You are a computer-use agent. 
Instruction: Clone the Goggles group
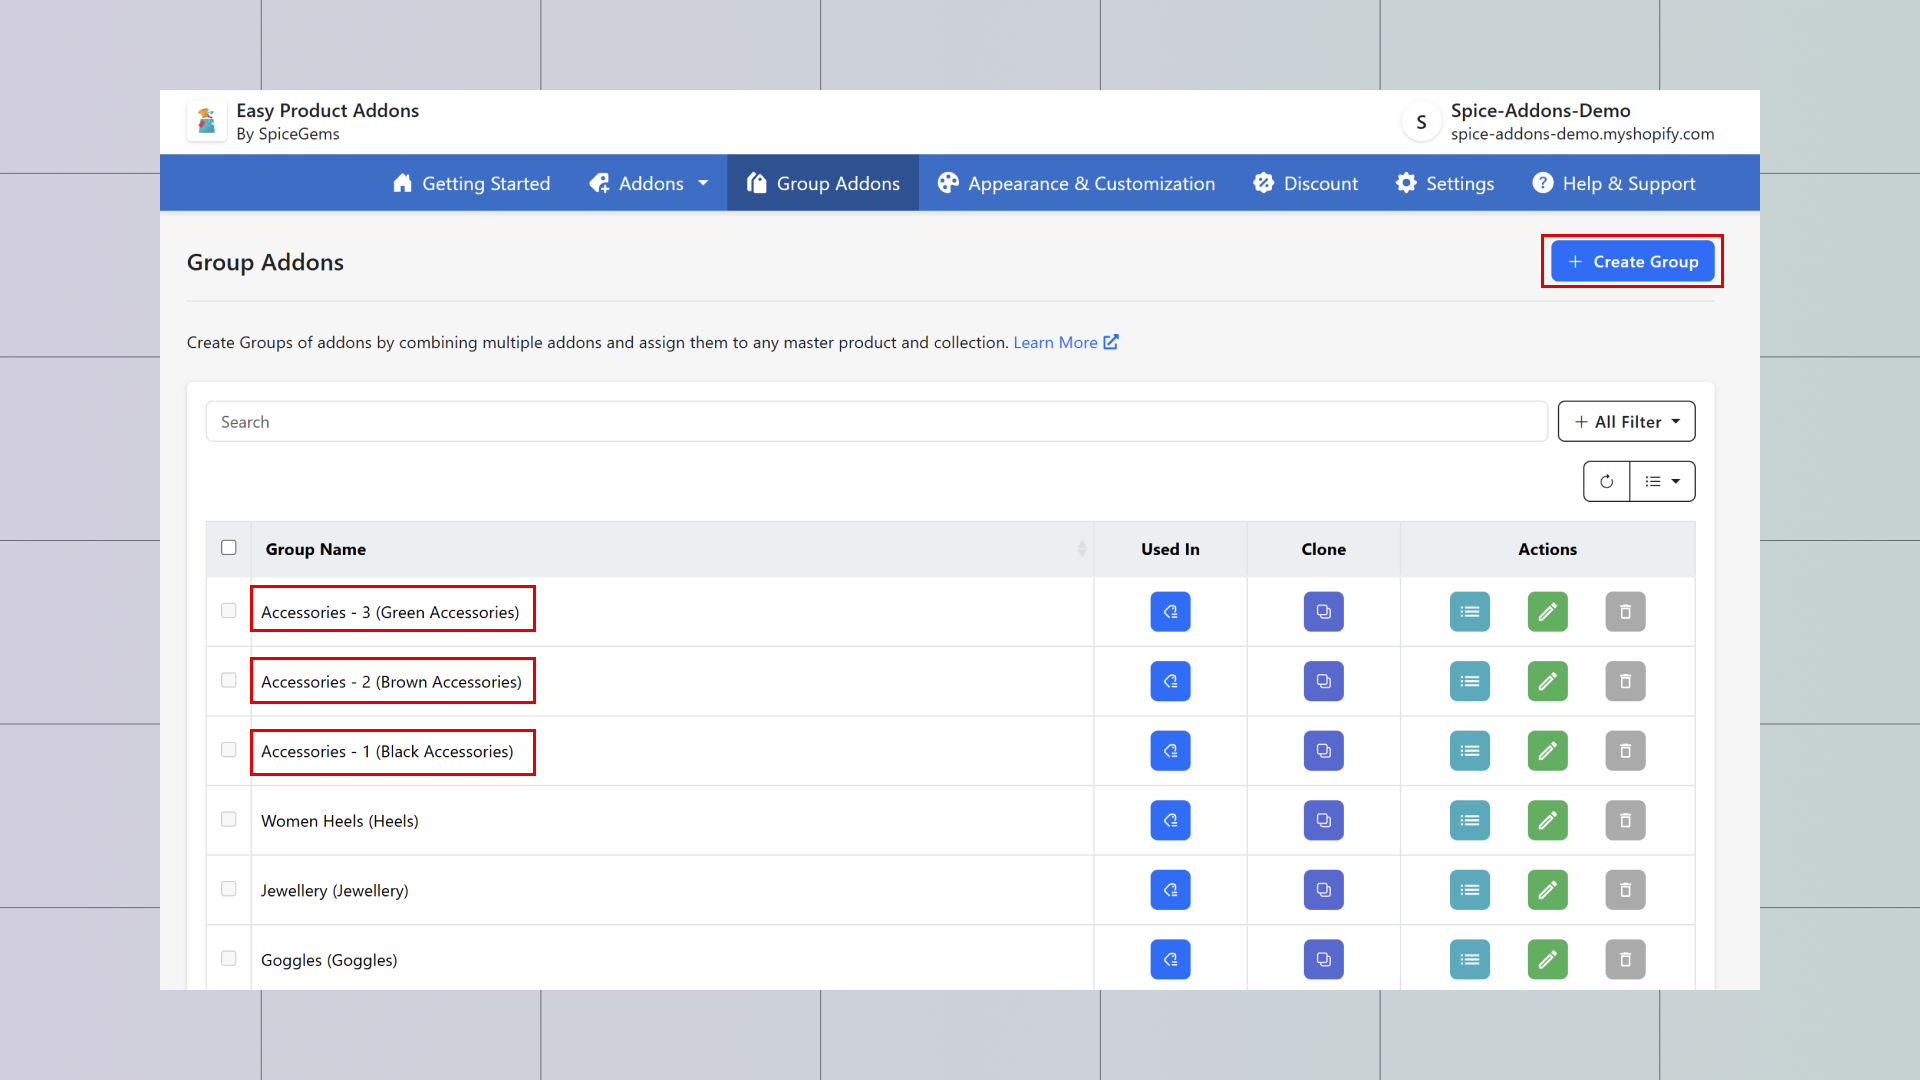pos(1323,960)
